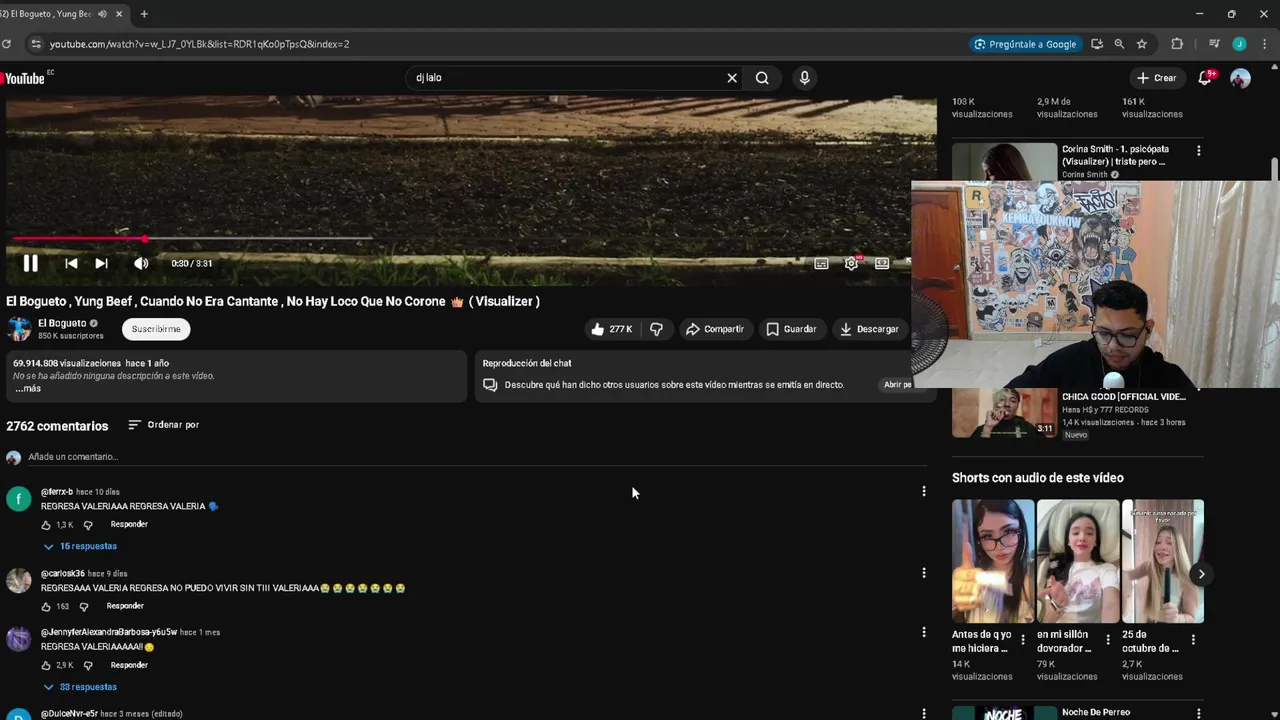Open options menu for @JennyferAlexandraBarbosa comment
The height and width of the screenshot is (720, 1280).
pos(923,632)
